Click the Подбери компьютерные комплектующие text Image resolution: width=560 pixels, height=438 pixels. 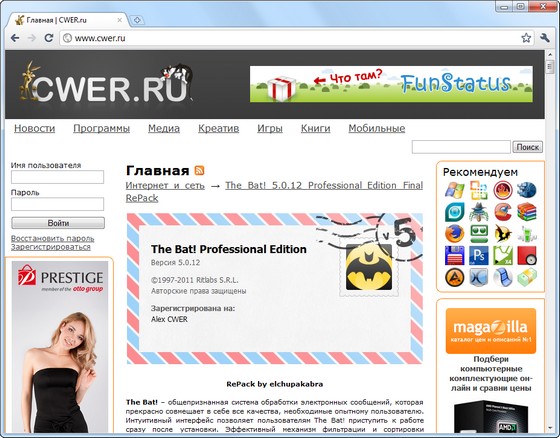pos(491,373)
